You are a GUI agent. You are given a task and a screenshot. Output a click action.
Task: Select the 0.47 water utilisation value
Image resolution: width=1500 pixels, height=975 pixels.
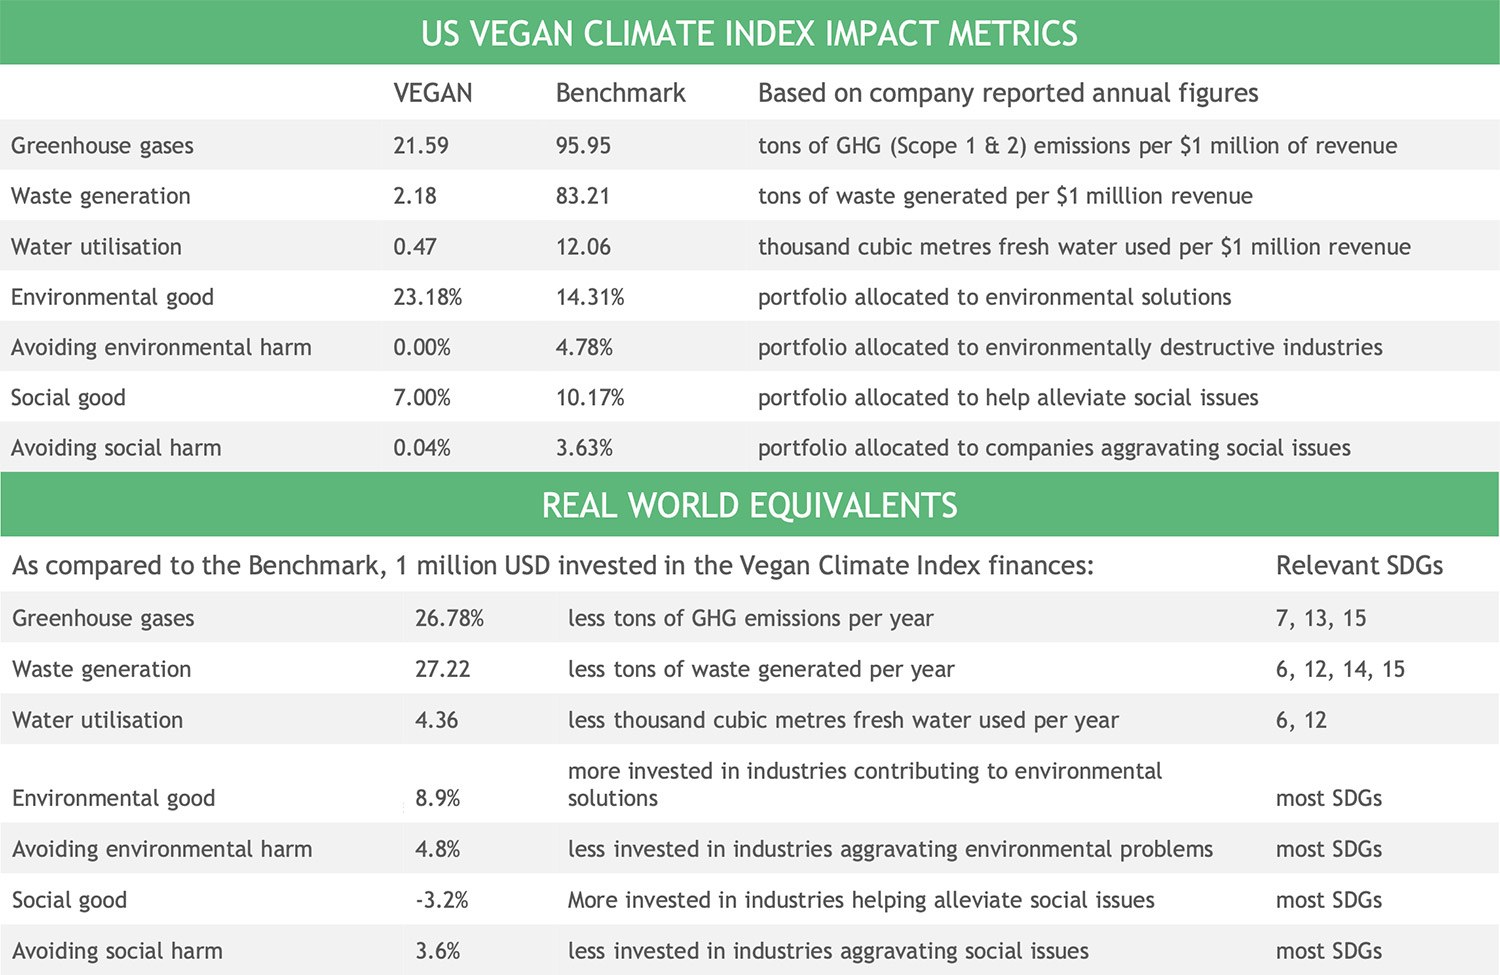point(414,247)
